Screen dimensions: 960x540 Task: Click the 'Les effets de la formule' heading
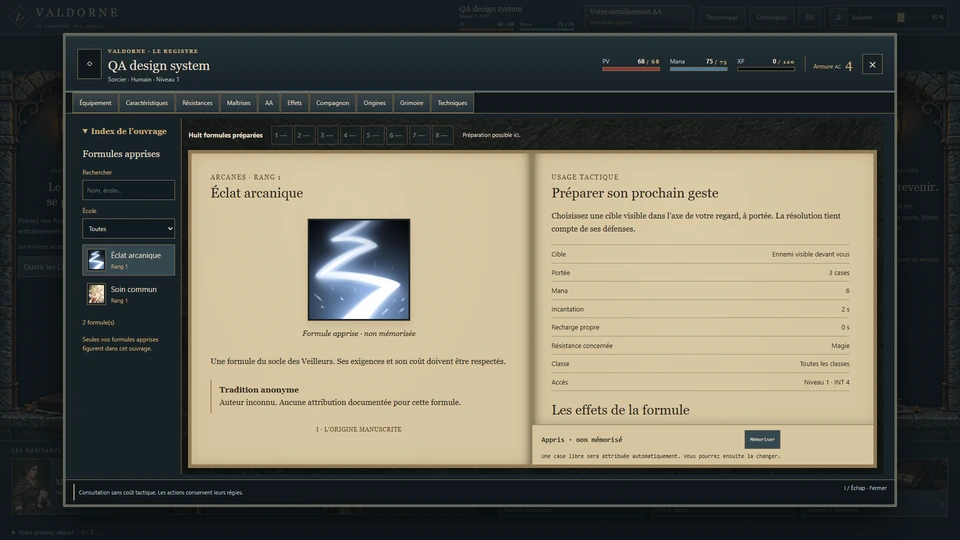(x=620, y=410)
